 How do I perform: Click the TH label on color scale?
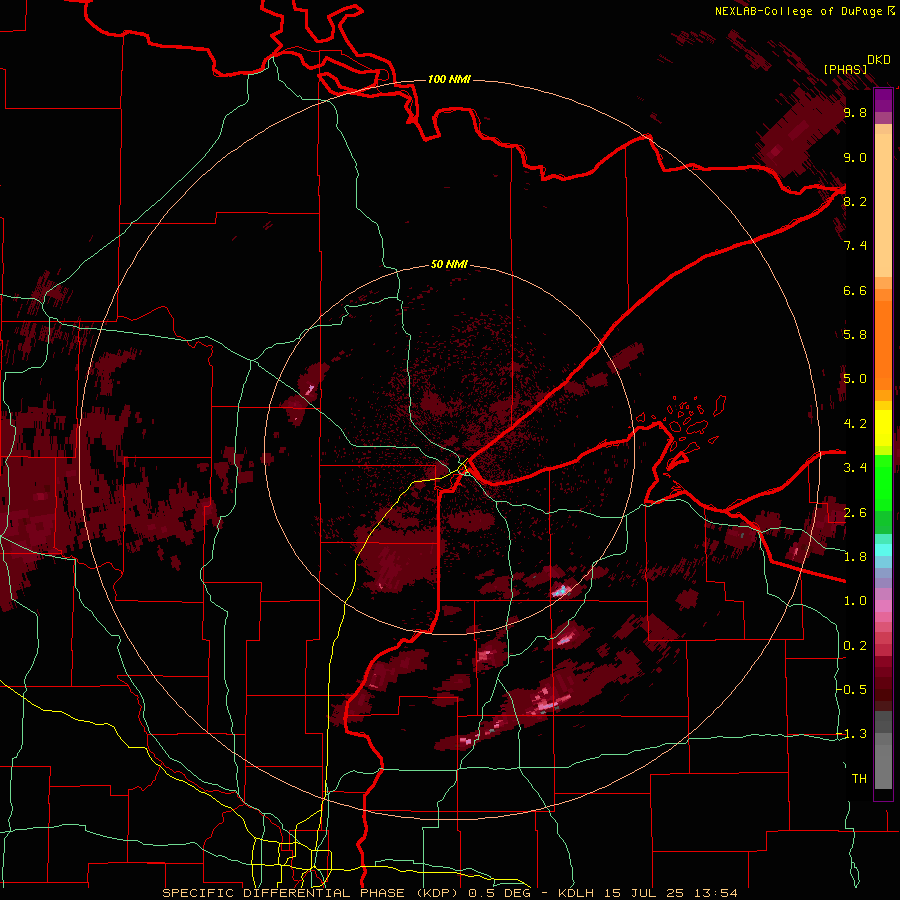[859, 779]
